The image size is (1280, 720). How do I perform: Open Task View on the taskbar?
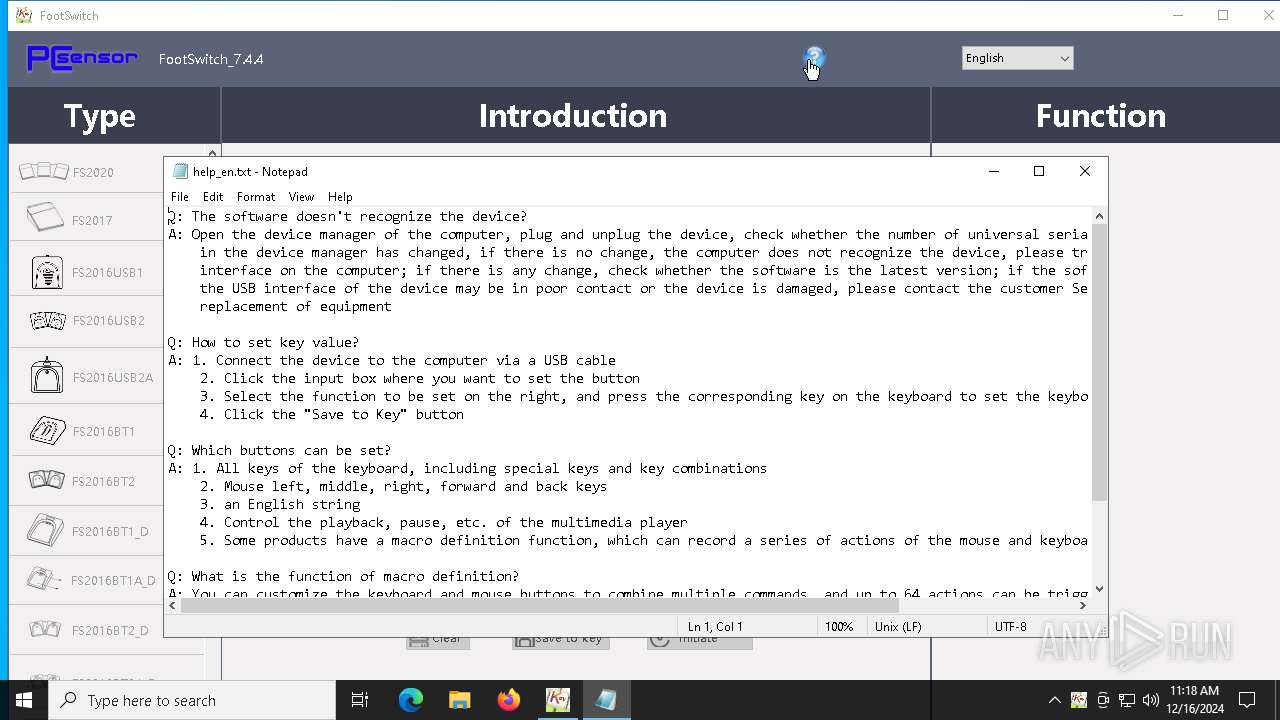tap(360, 700)
